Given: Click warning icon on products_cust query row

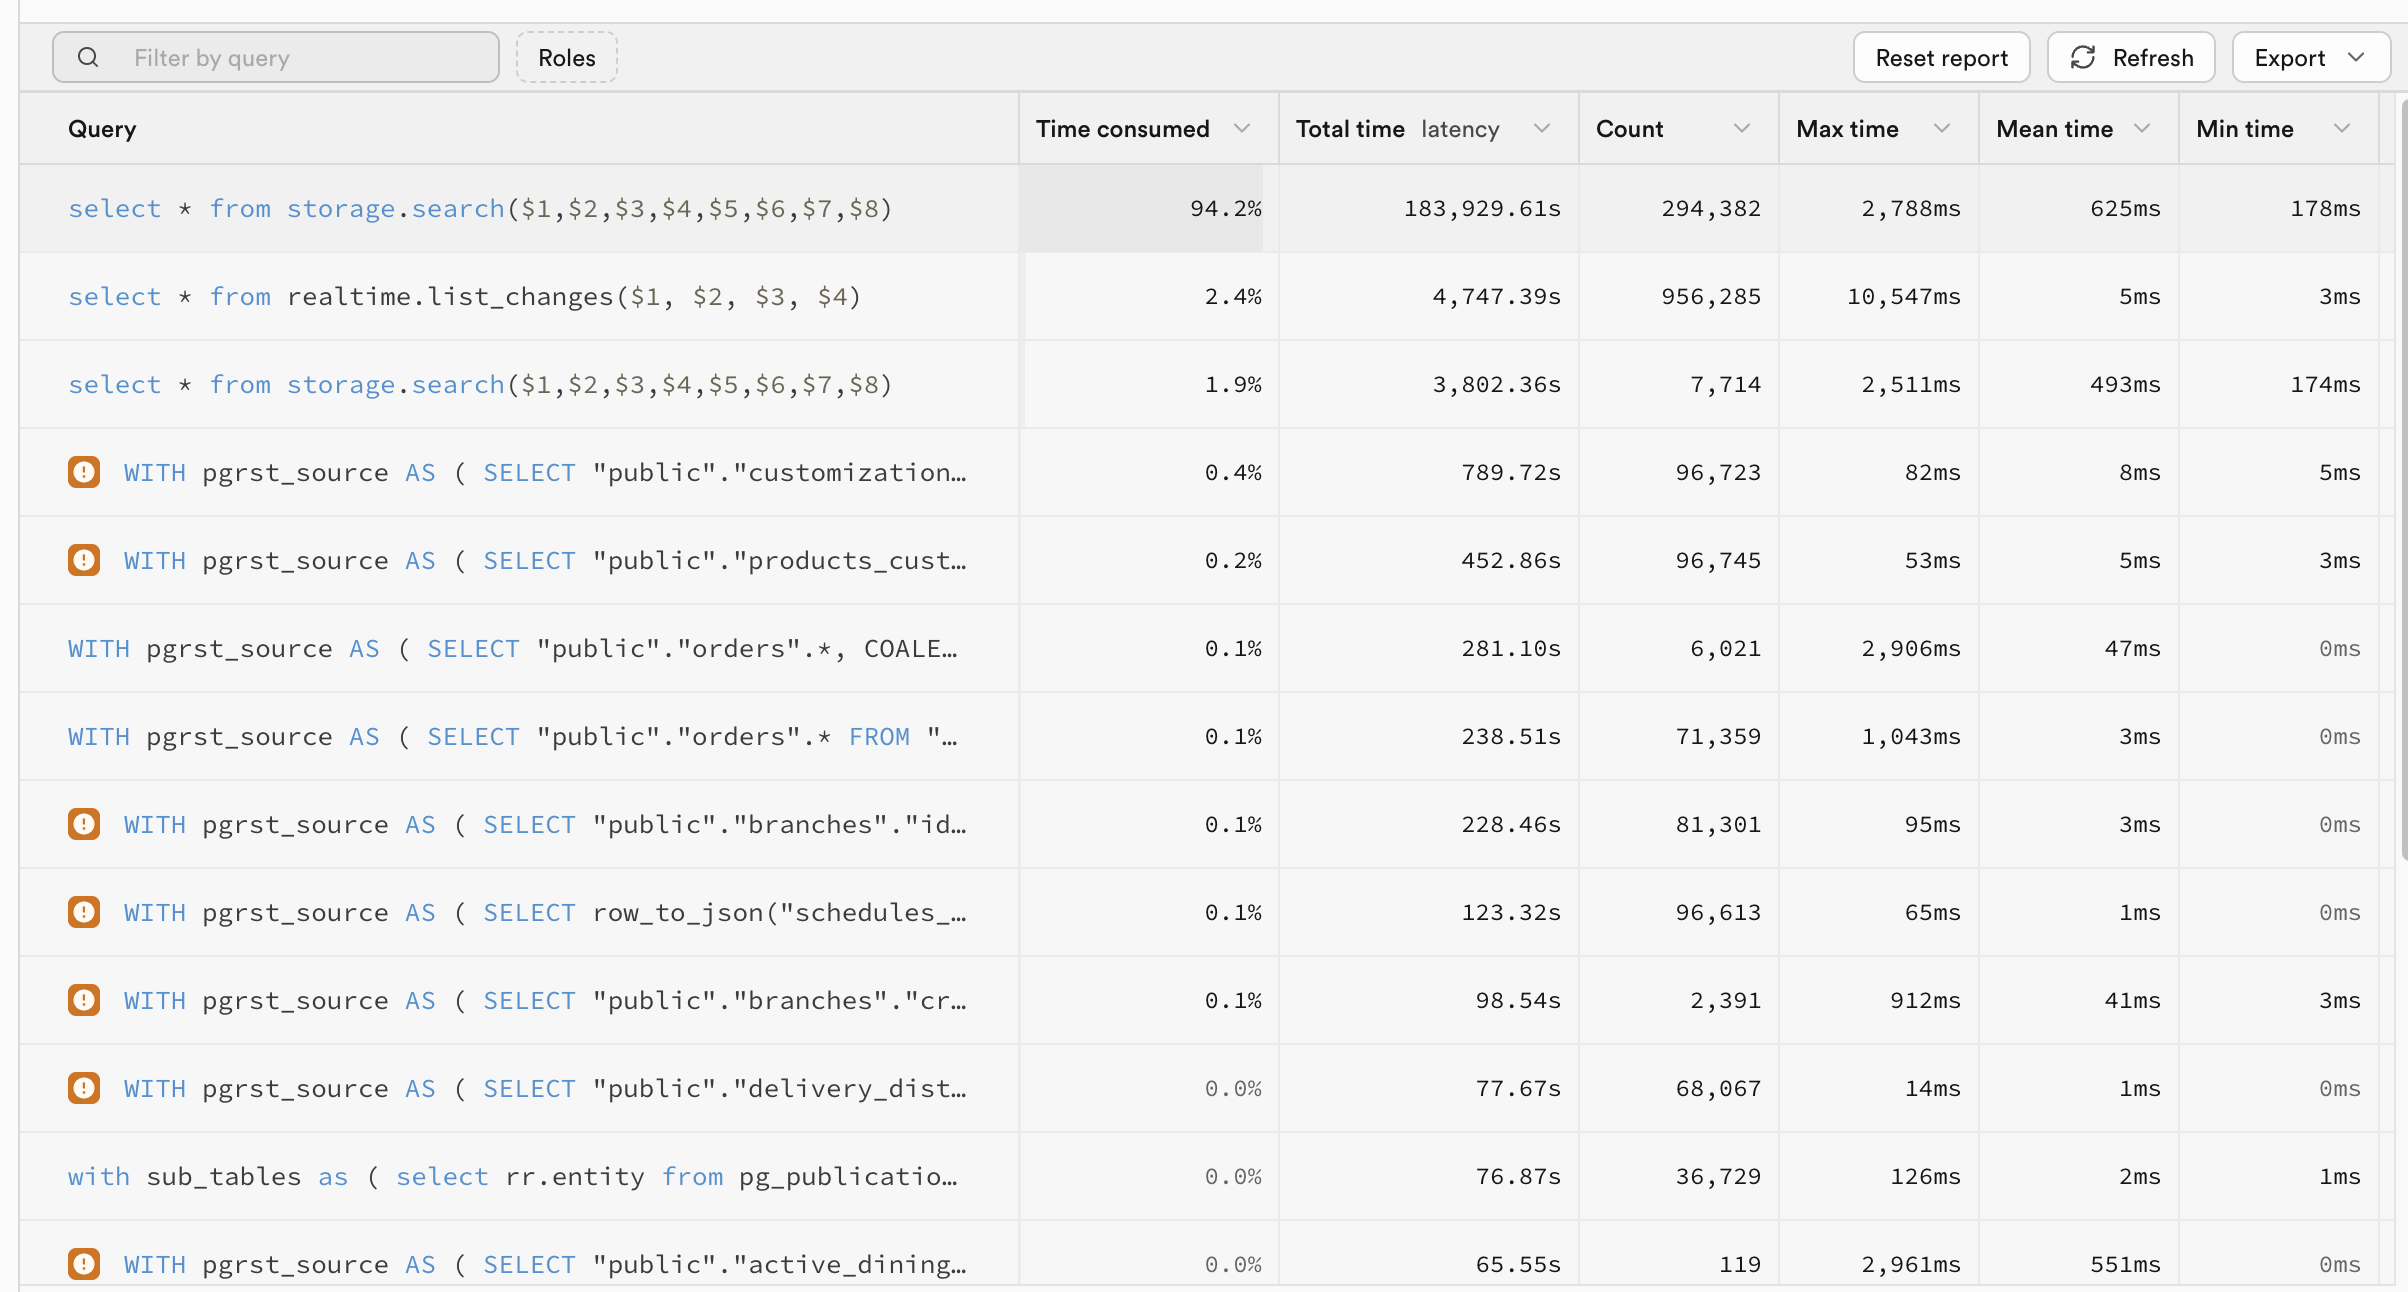Looking at the screenshot, I should coord(84,560).
